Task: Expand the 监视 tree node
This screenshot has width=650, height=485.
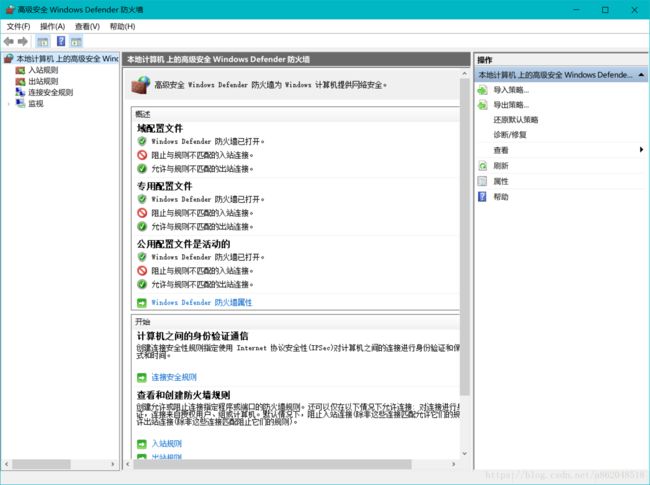Action: (x=9, y=104)
